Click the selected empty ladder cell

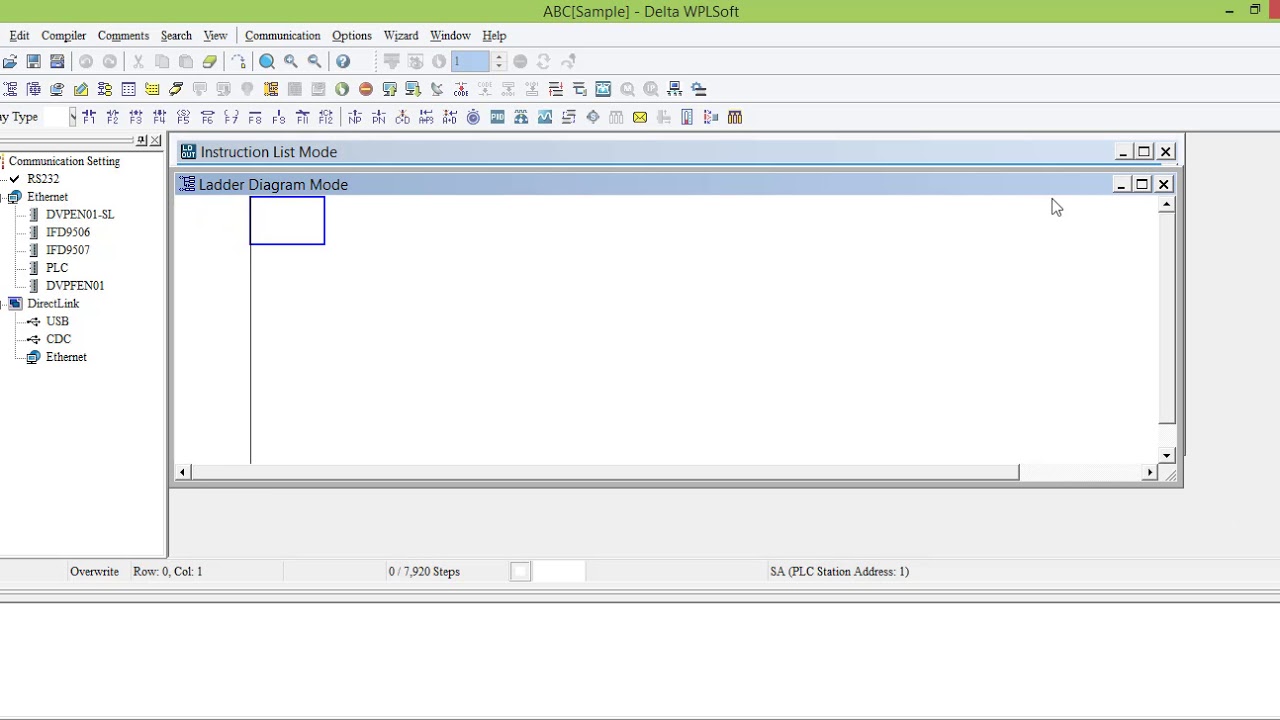(x=287, y=220)
